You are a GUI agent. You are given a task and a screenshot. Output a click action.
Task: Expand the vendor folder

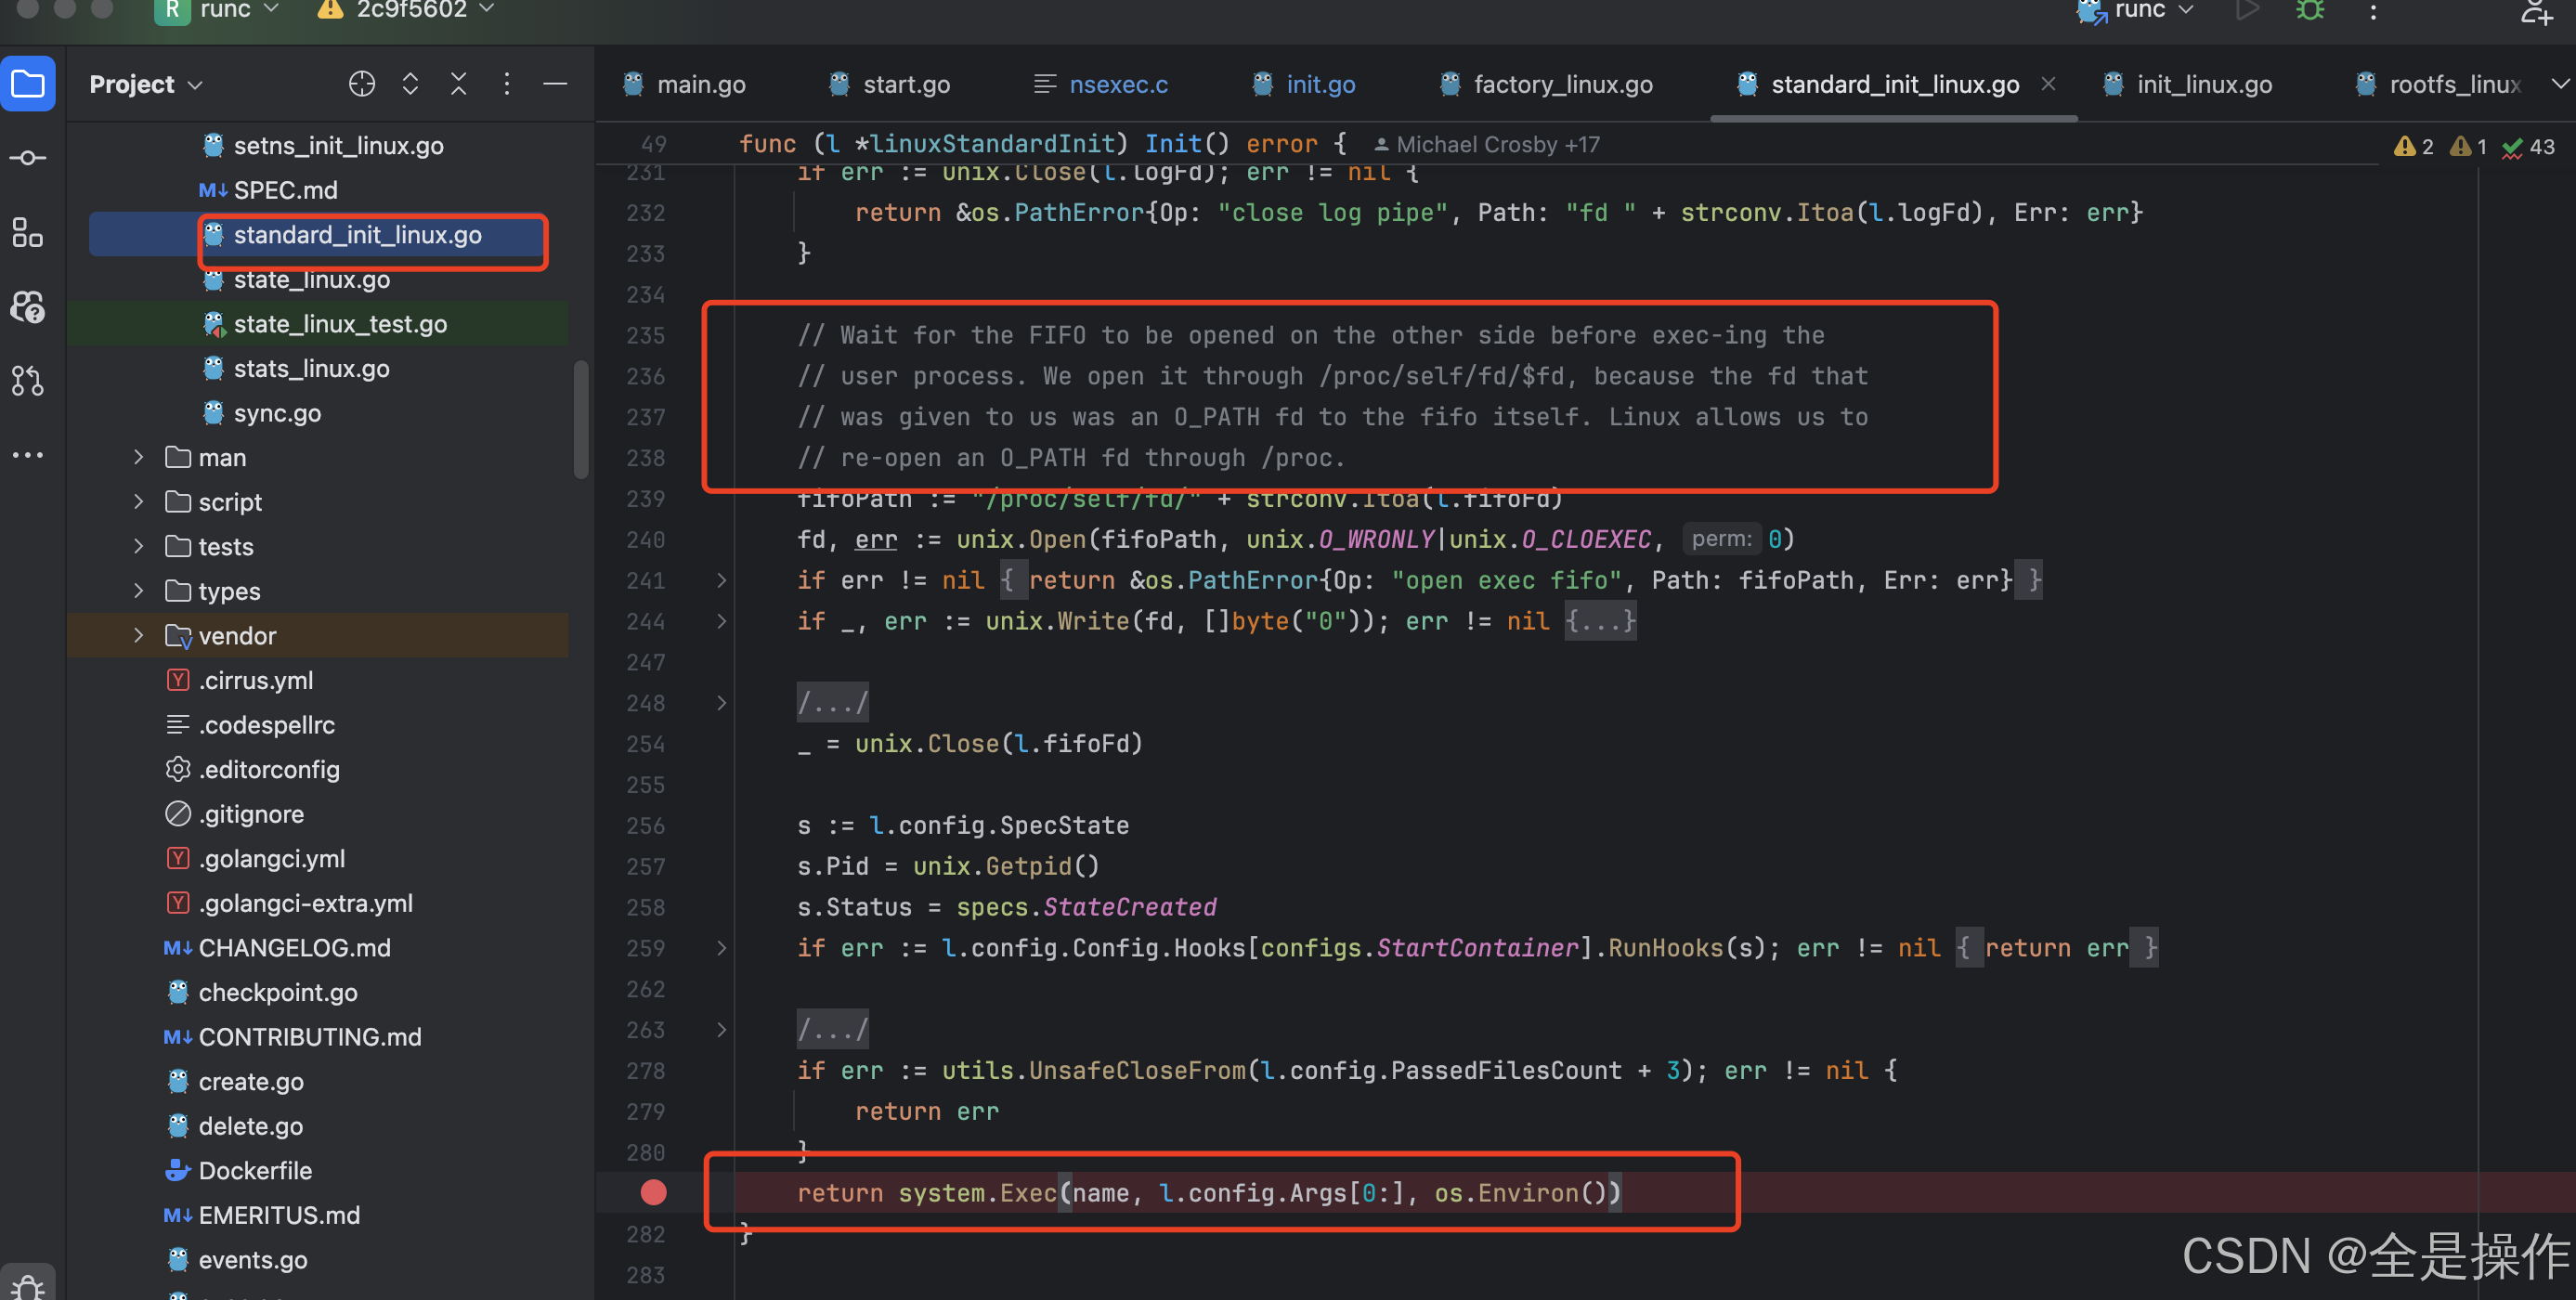pos(139,636)
